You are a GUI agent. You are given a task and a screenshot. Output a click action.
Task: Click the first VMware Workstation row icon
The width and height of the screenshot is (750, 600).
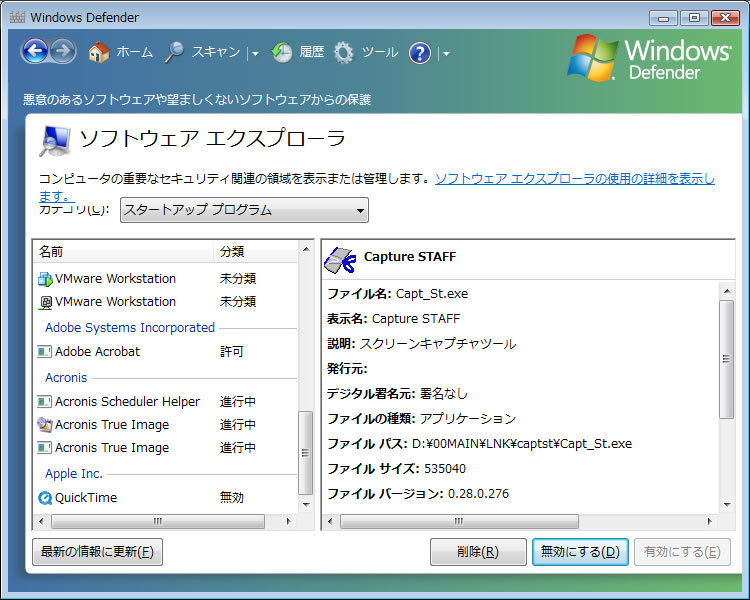pyautogui.click(x=45, y=279)
